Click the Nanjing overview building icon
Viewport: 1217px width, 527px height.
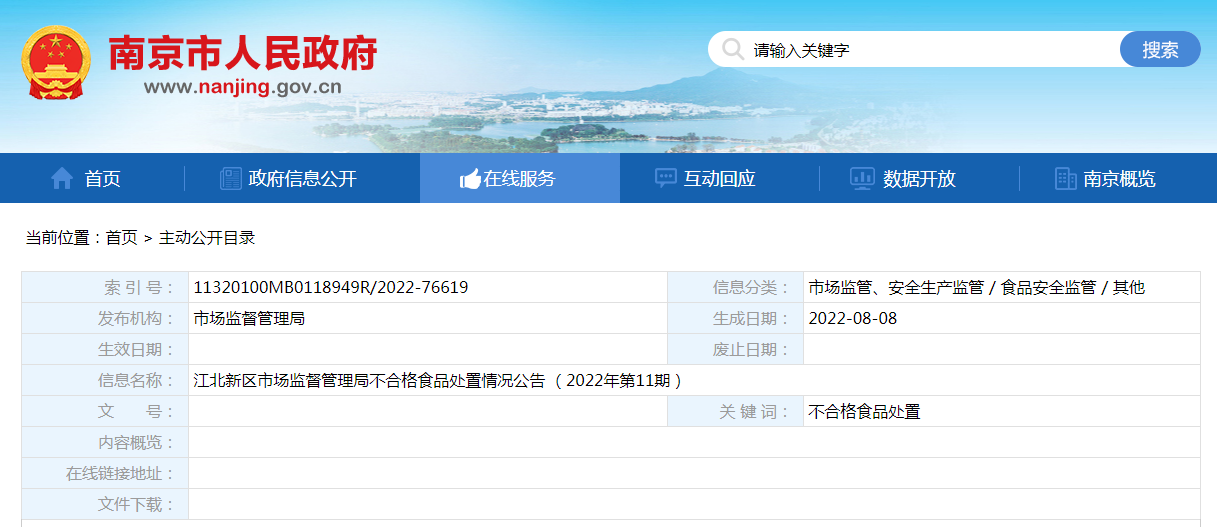(x=1066, y=179)
